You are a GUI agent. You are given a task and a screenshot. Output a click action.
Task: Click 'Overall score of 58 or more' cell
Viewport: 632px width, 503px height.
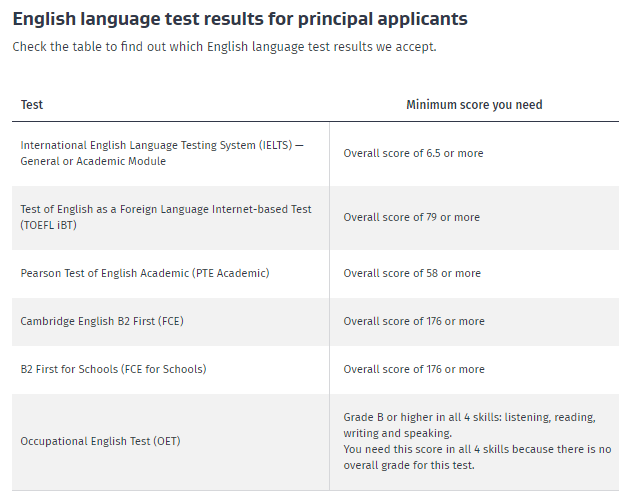pos(474,273)
